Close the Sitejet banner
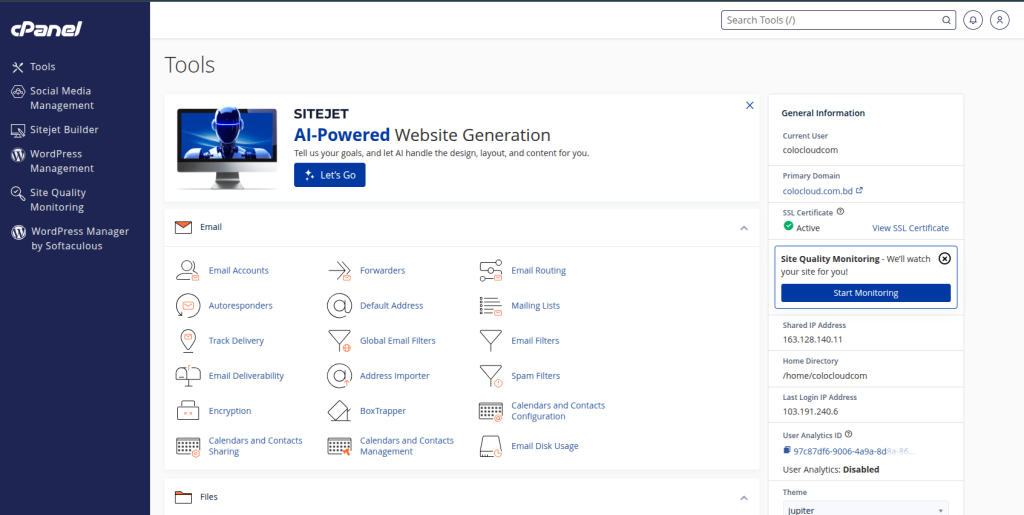1024x515 pixels. coord(750,105)
